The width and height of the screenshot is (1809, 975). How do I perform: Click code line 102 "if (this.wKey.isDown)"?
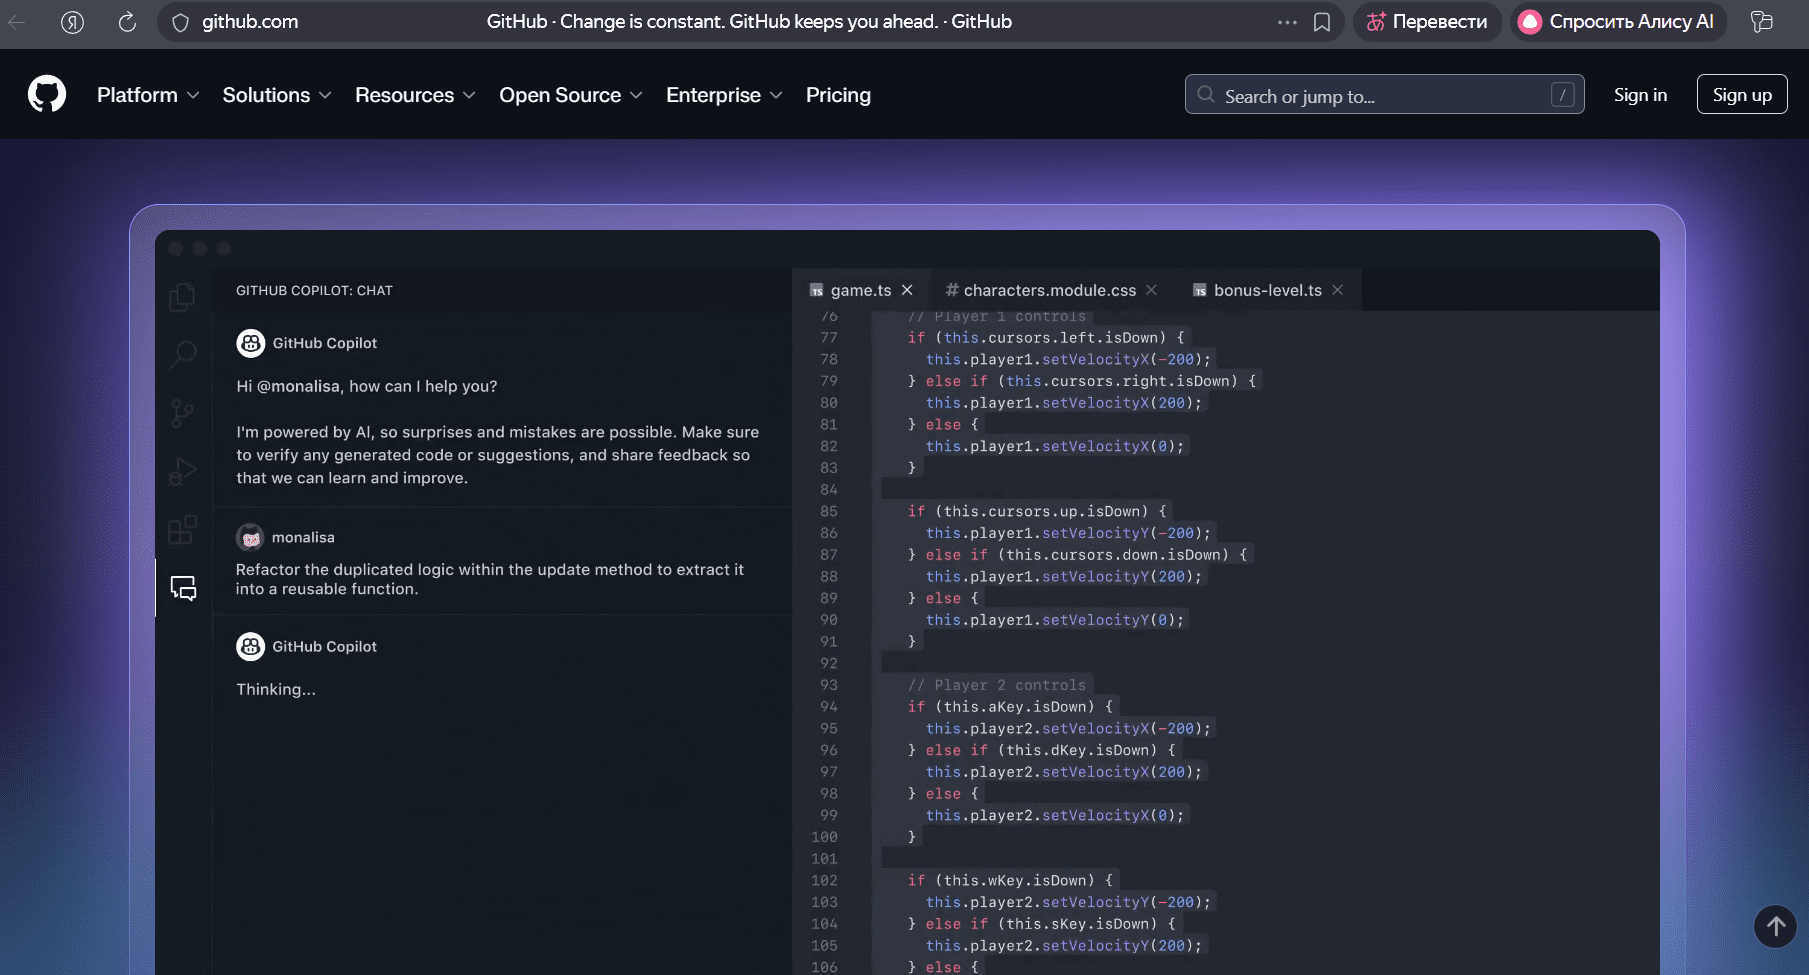pyautogui.click(x=1010, y=881)
